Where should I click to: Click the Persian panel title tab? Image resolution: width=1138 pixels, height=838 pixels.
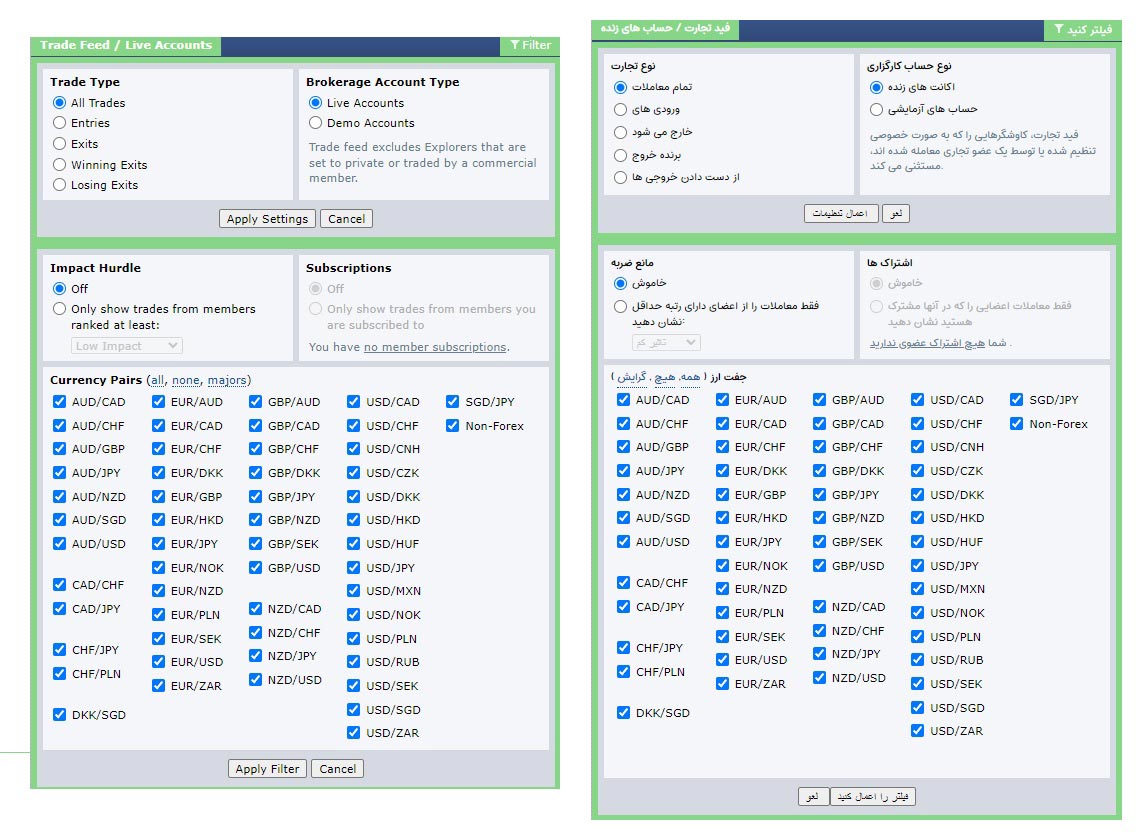point(666,29)
